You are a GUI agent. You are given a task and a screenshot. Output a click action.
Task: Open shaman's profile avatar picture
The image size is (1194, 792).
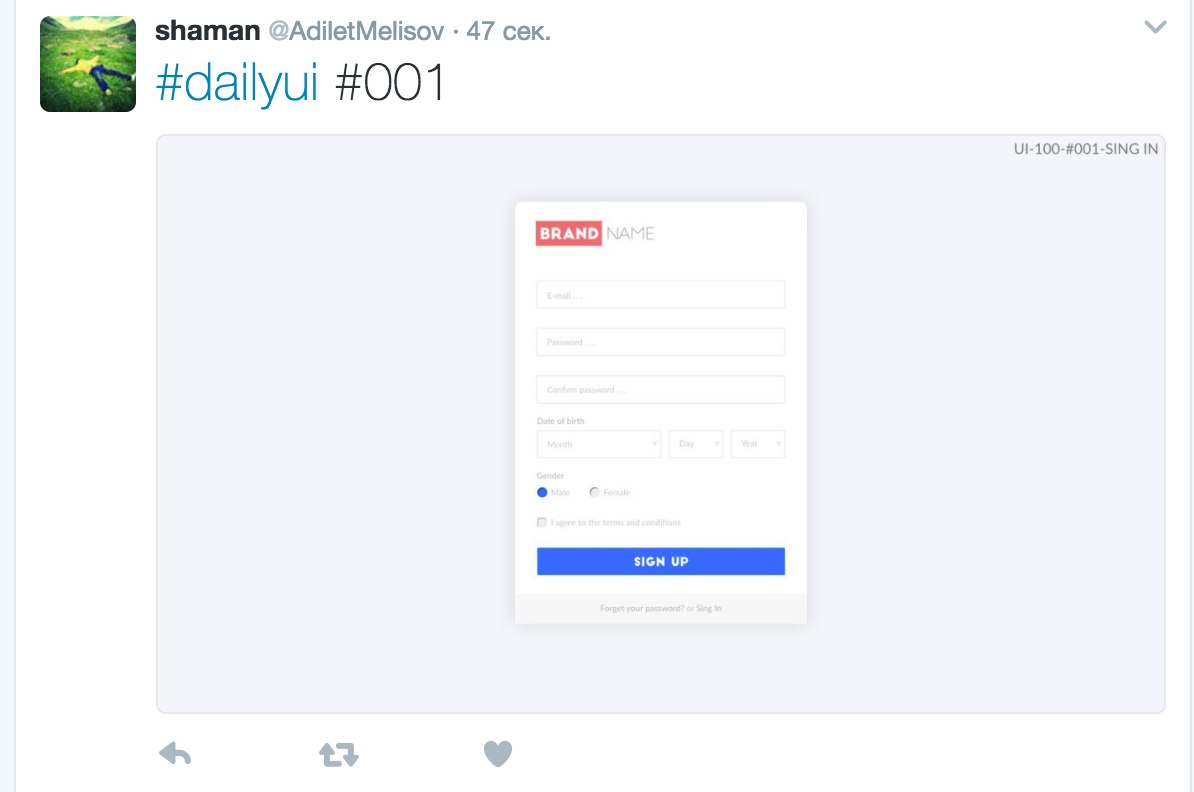(x=88, y=64)
